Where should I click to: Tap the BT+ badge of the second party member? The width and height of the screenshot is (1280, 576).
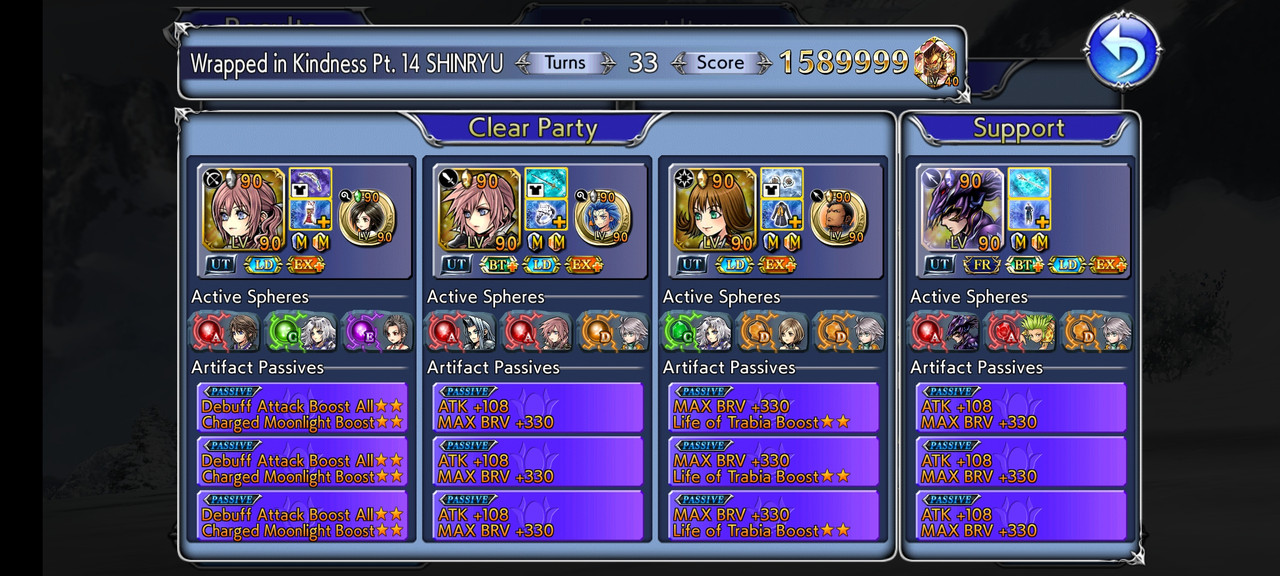pos(501,265)
